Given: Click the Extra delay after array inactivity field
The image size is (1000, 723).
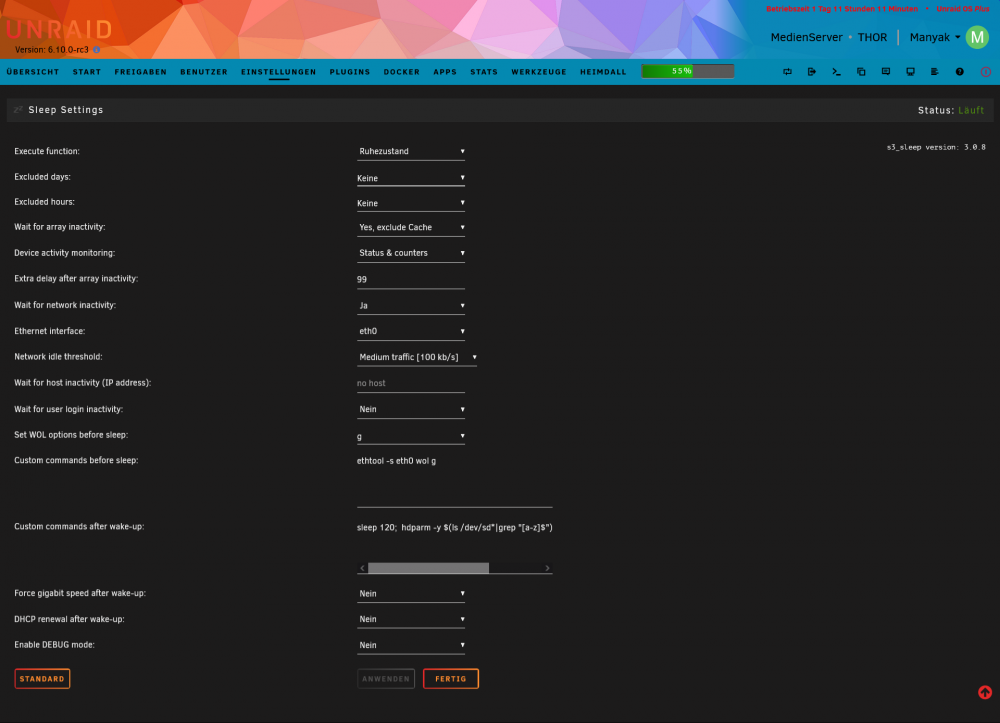Looking at the screenshot, I should coord(411,279).
